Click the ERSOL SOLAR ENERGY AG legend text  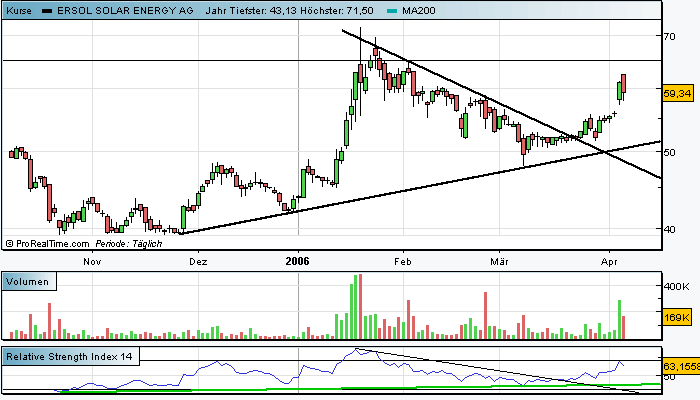125,10
